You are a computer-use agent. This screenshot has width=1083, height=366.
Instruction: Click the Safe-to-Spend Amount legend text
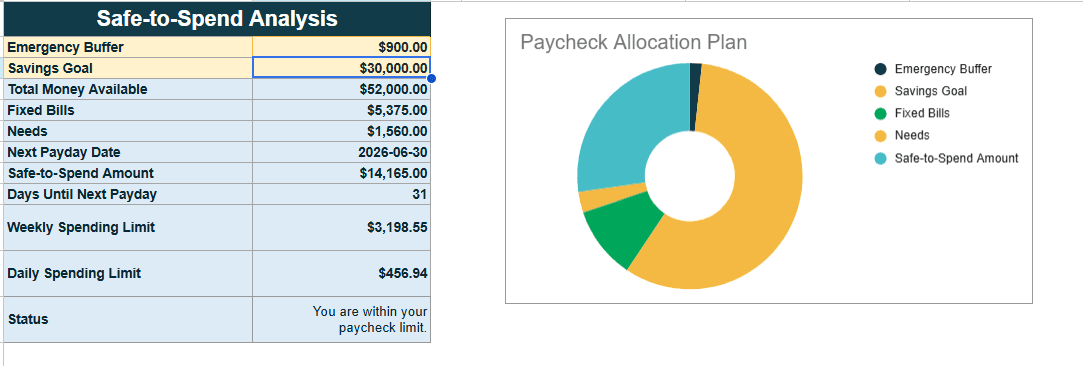(956, 158)
